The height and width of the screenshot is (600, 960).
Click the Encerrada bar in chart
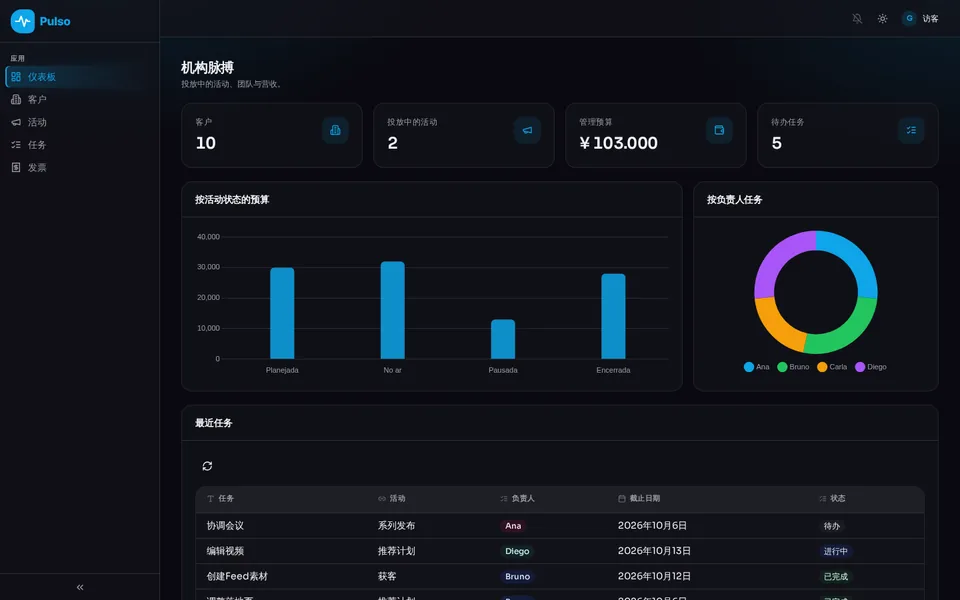[613, 316]
